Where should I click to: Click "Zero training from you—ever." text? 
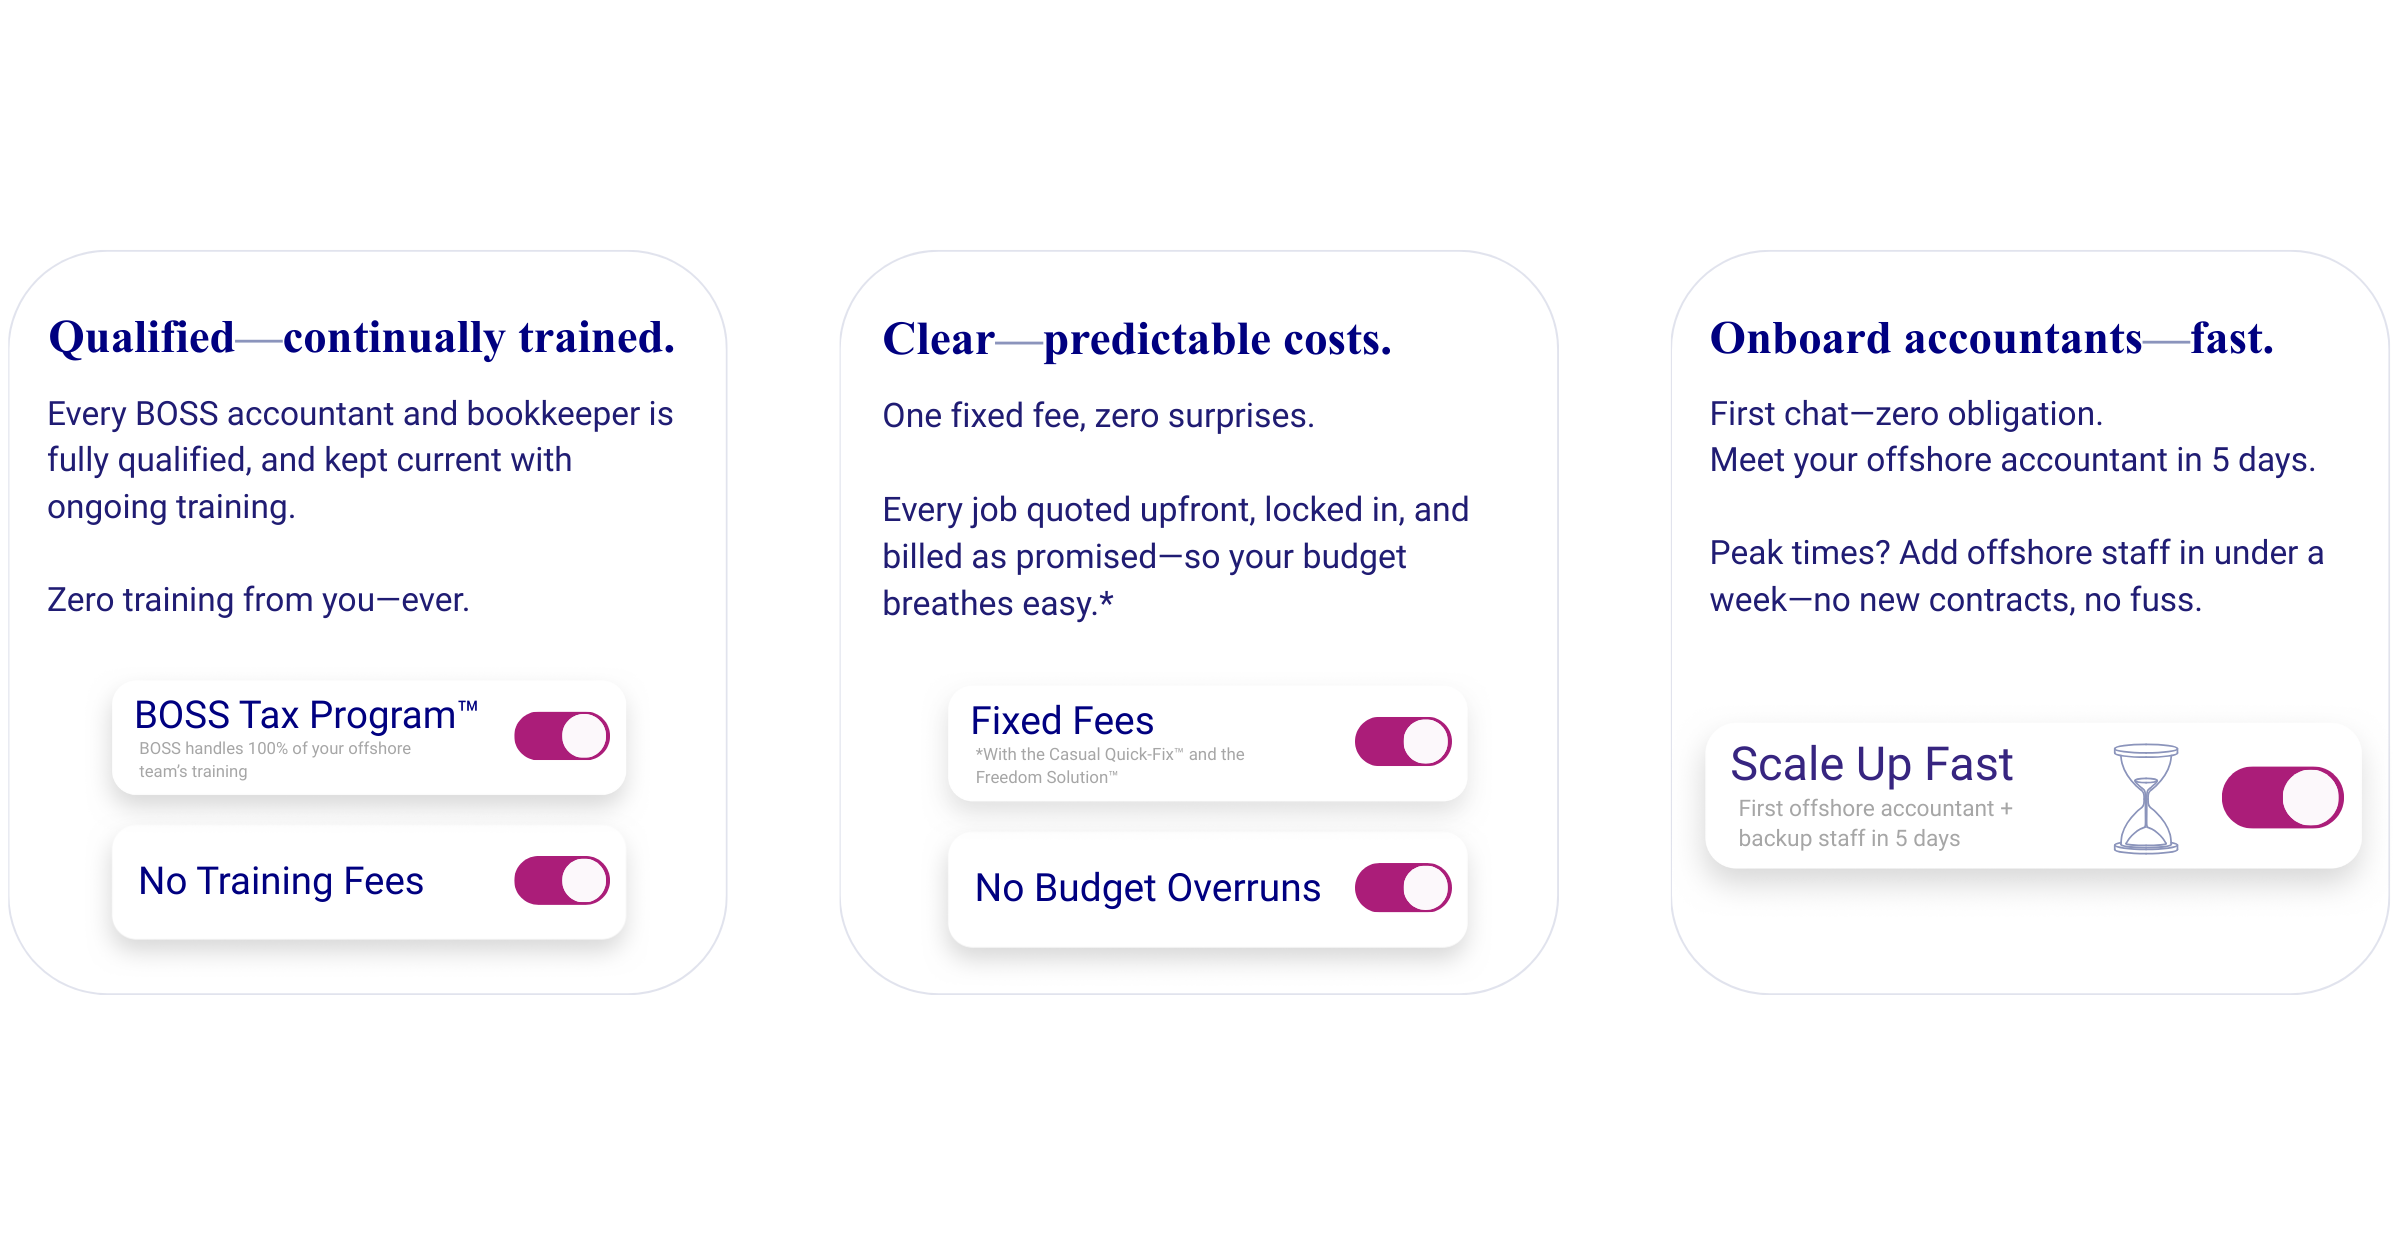(x=258, y=600)
